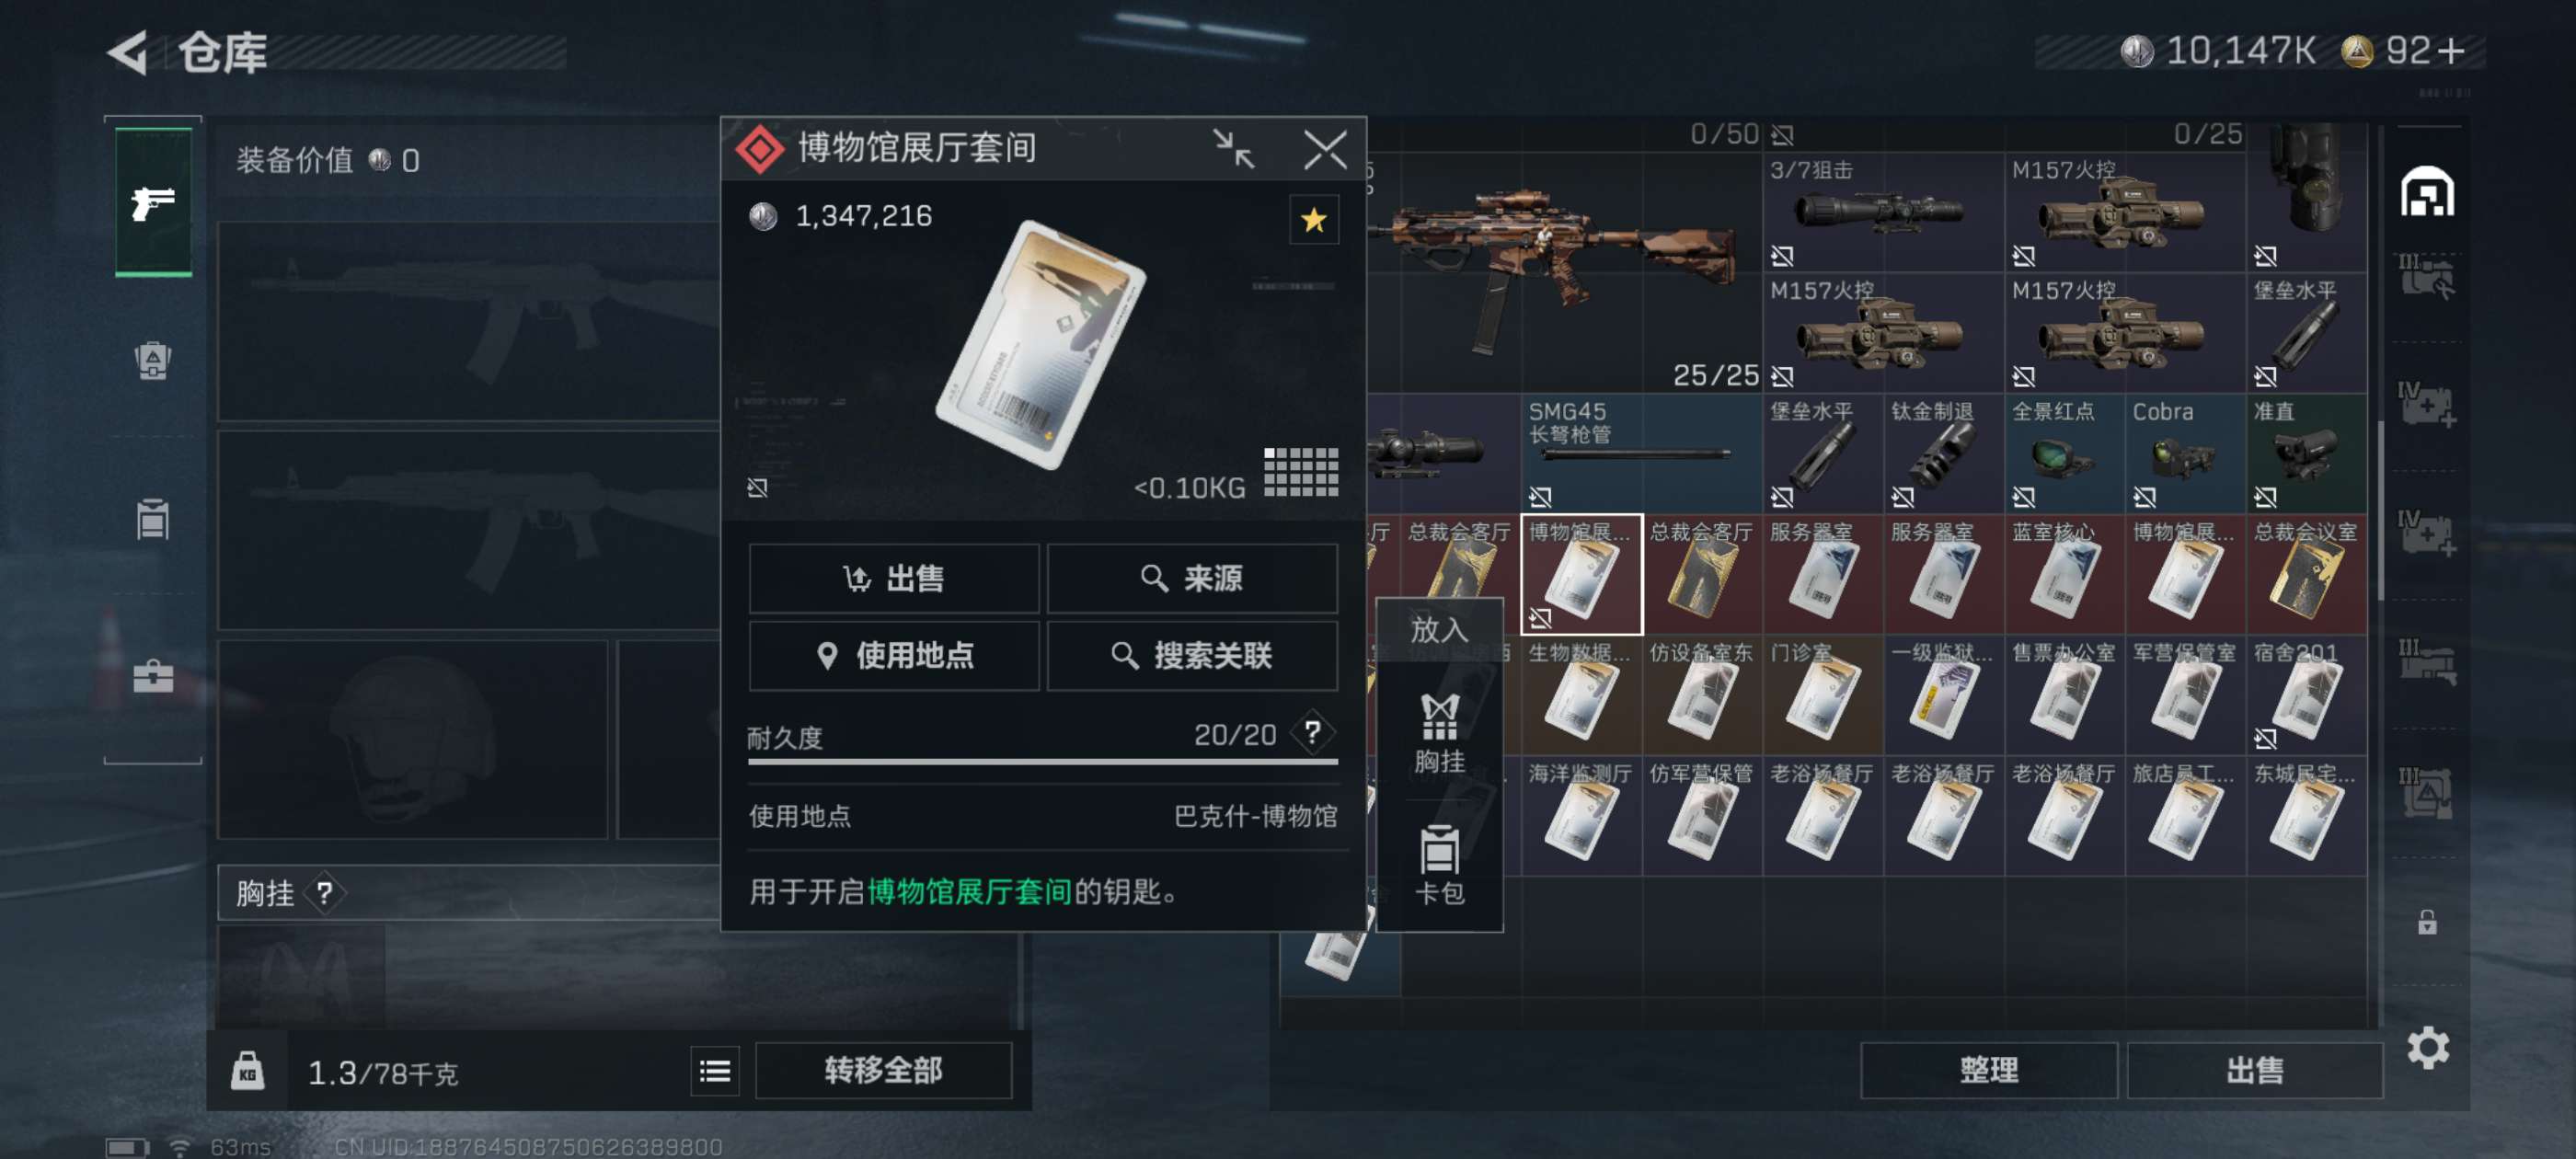This screenshot has width=2576, height=1159.
Task: Click 搜索关联 related search button
Action: (1192, 655)
